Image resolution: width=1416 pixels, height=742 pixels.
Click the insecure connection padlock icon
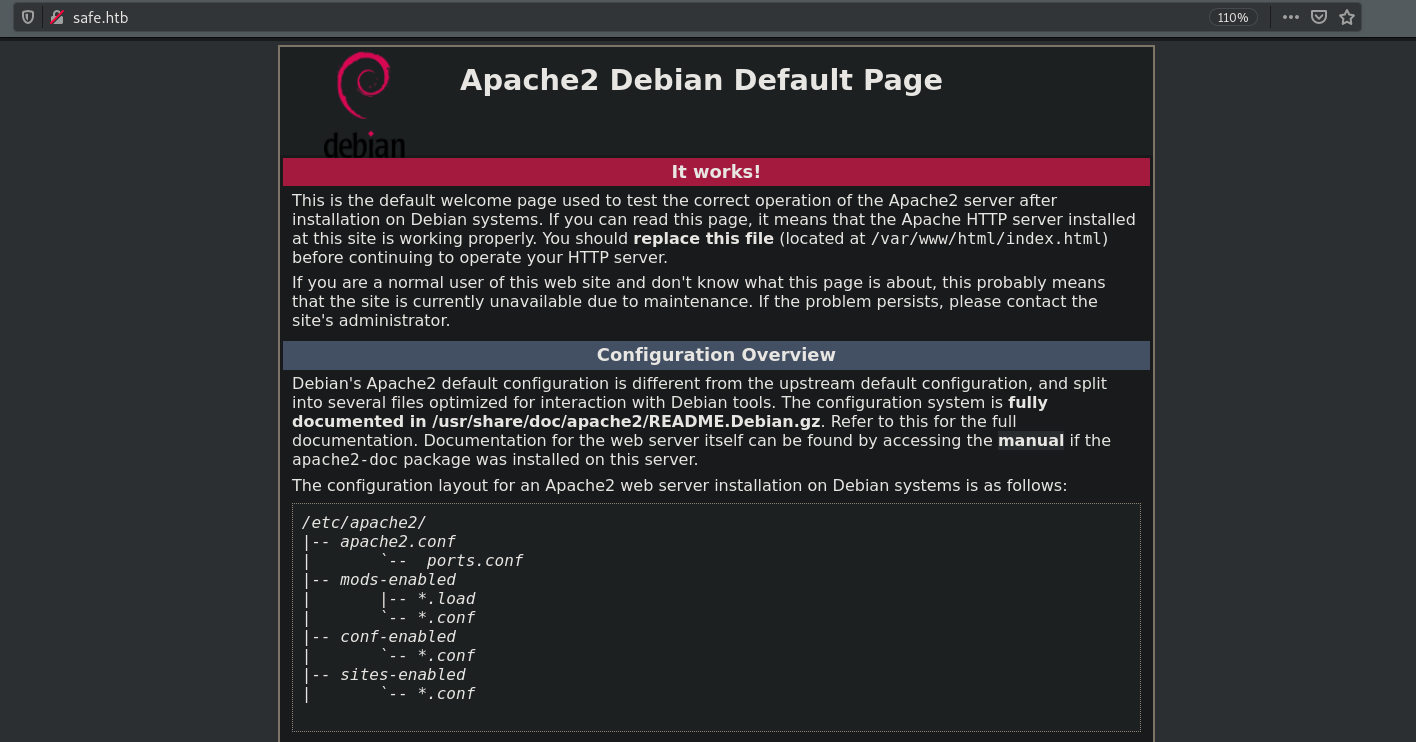click(57, 17)
